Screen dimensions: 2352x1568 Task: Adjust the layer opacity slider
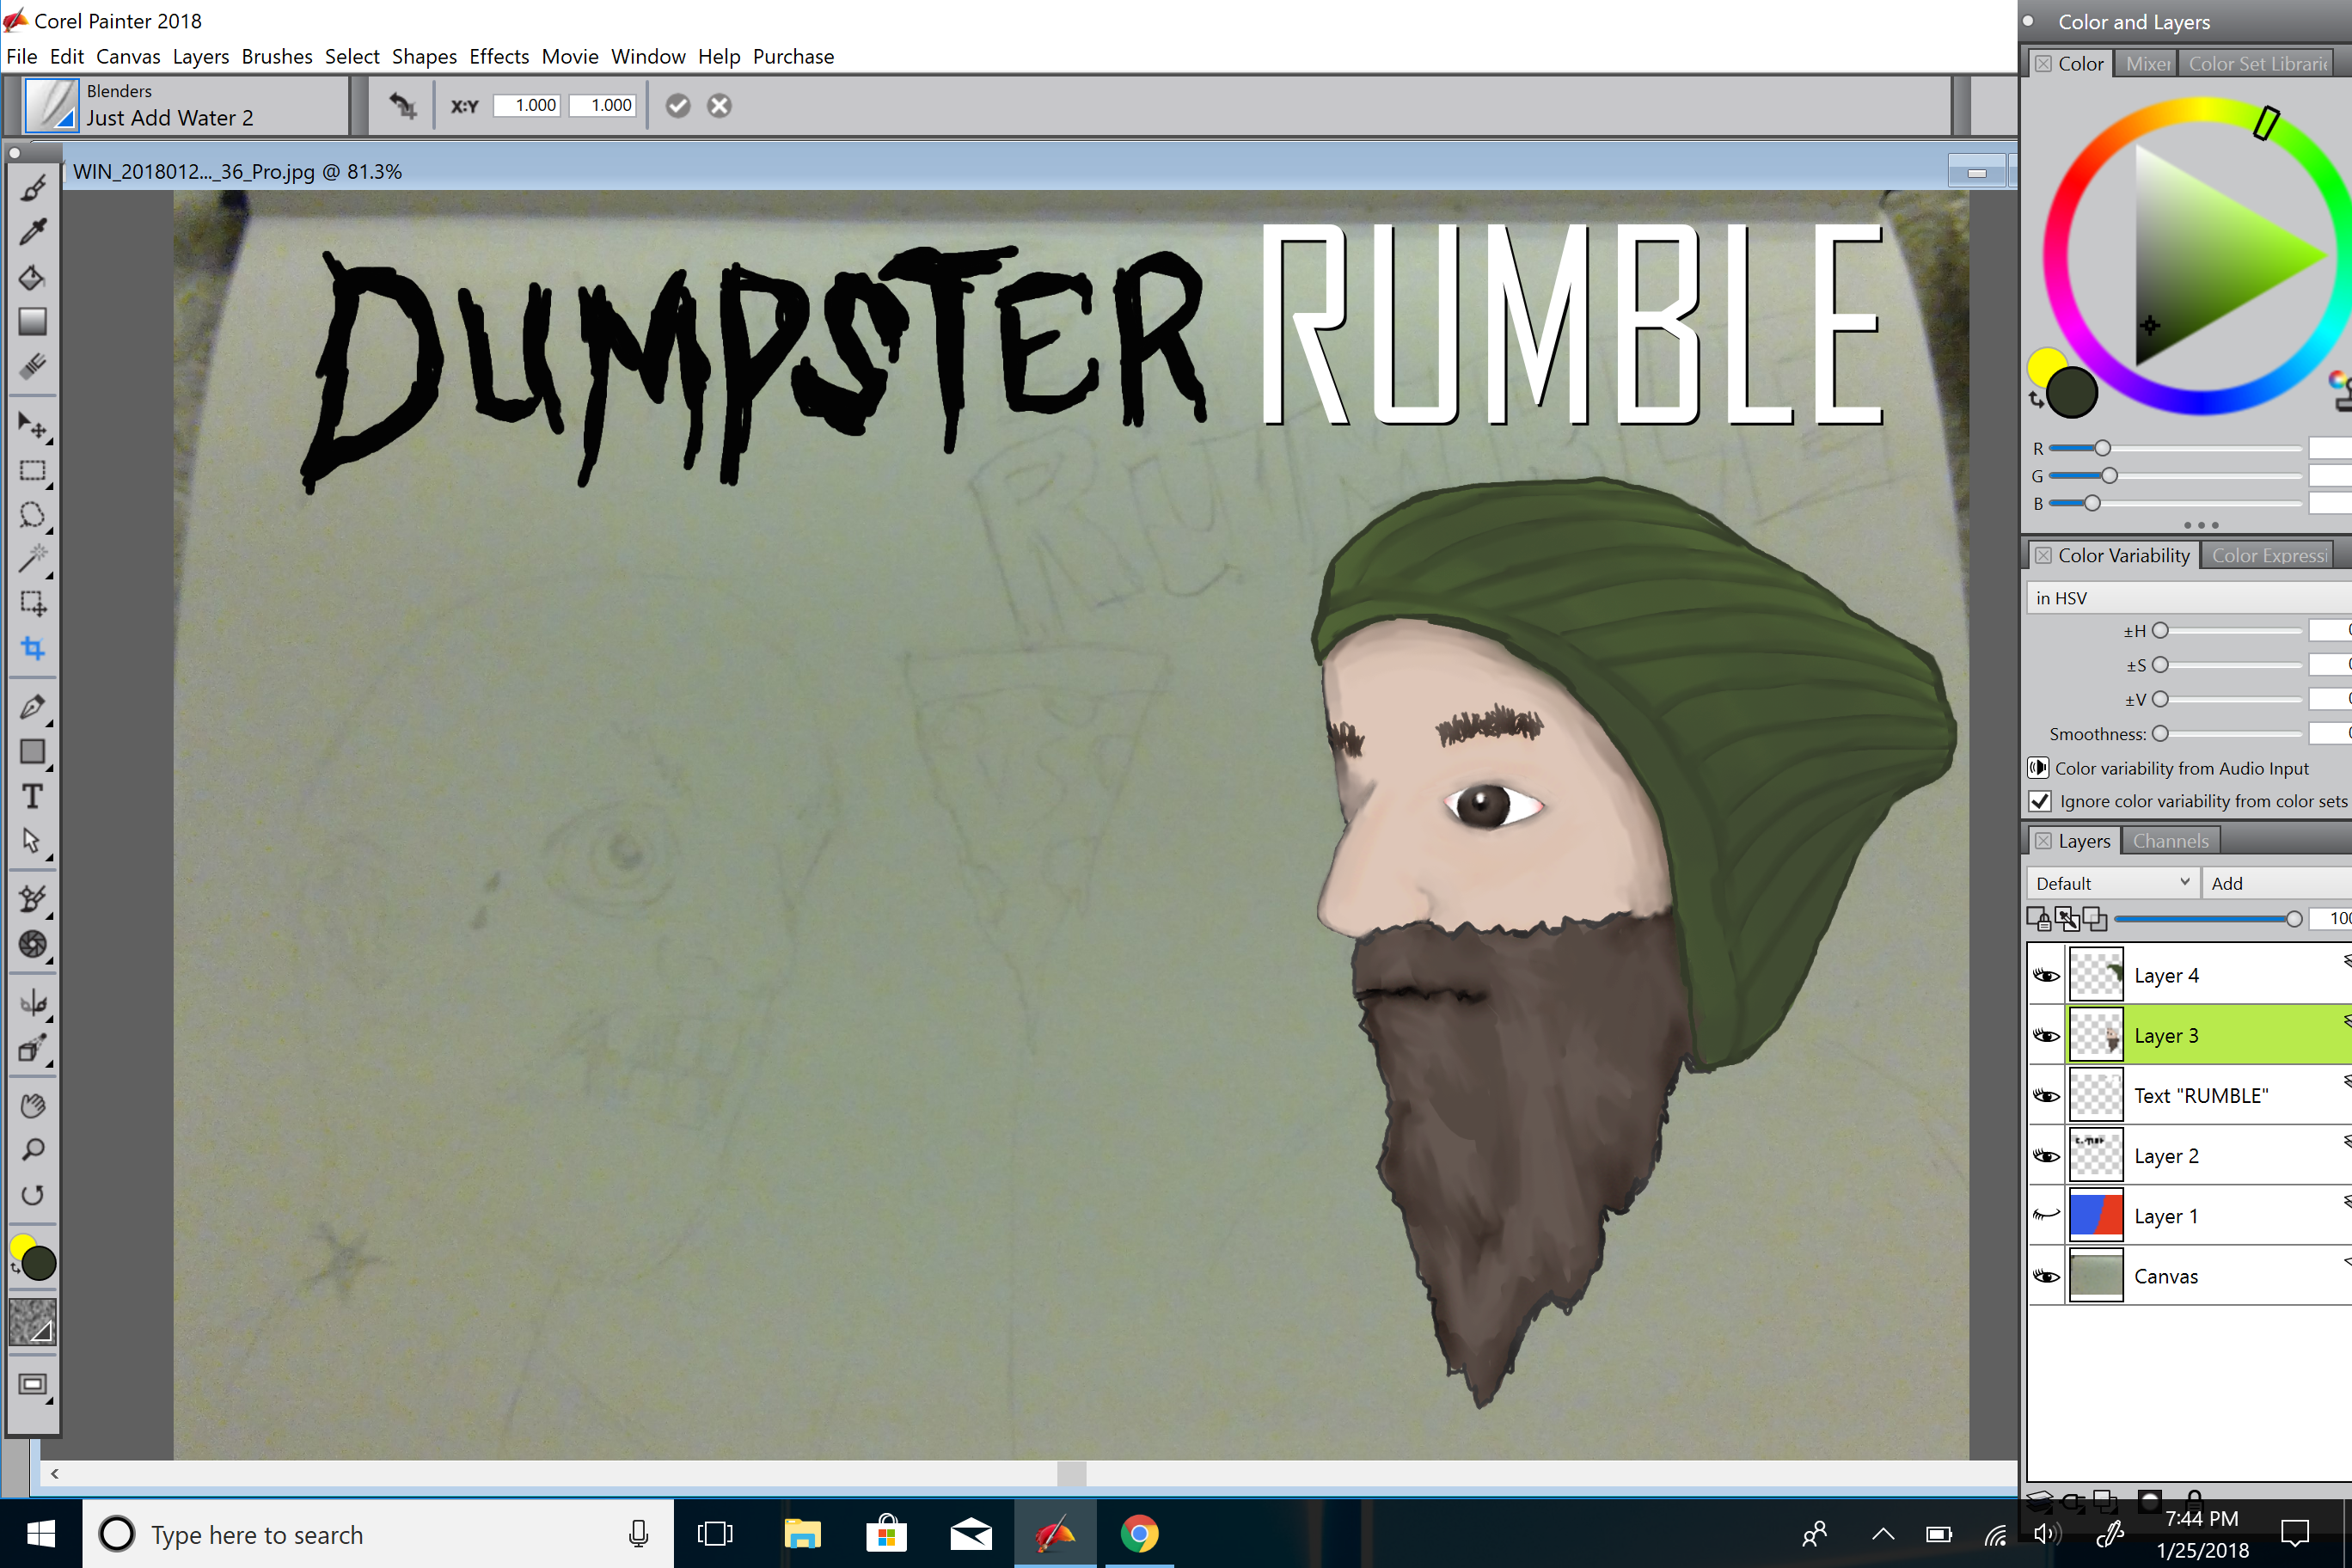[2293, 918]
